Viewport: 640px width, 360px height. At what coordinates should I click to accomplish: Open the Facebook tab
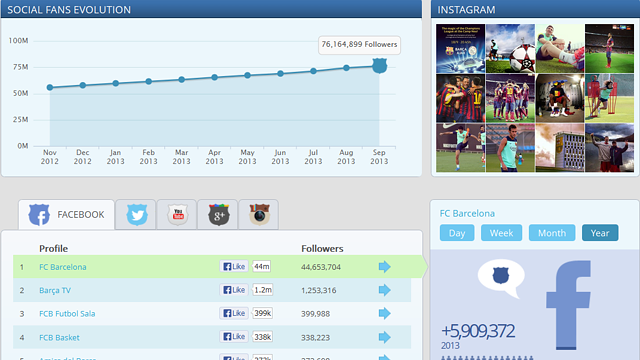67,215
